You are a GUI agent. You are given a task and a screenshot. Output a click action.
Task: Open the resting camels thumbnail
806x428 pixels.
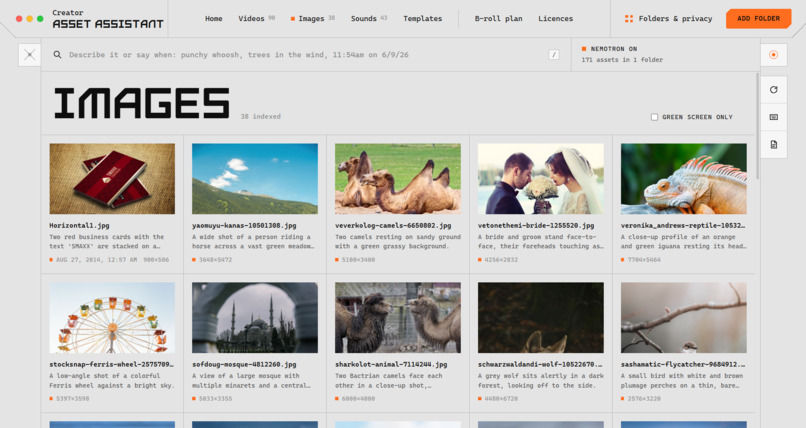tap(398, 178)
